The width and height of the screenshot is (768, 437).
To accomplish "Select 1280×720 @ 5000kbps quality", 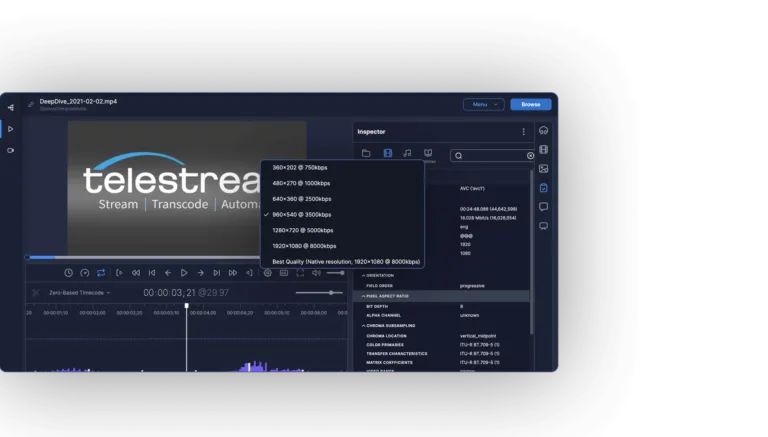I will 304,230.
